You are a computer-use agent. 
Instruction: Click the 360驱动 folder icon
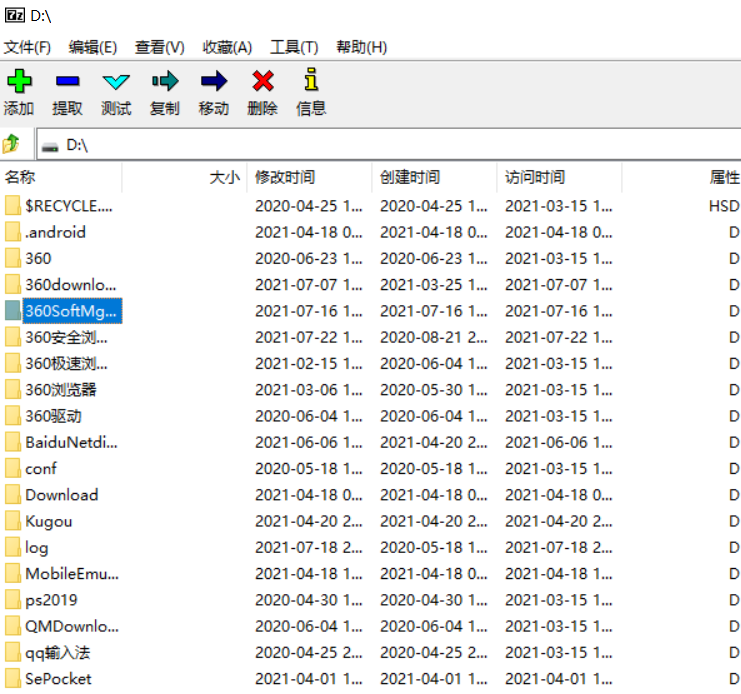coord(13,416)
